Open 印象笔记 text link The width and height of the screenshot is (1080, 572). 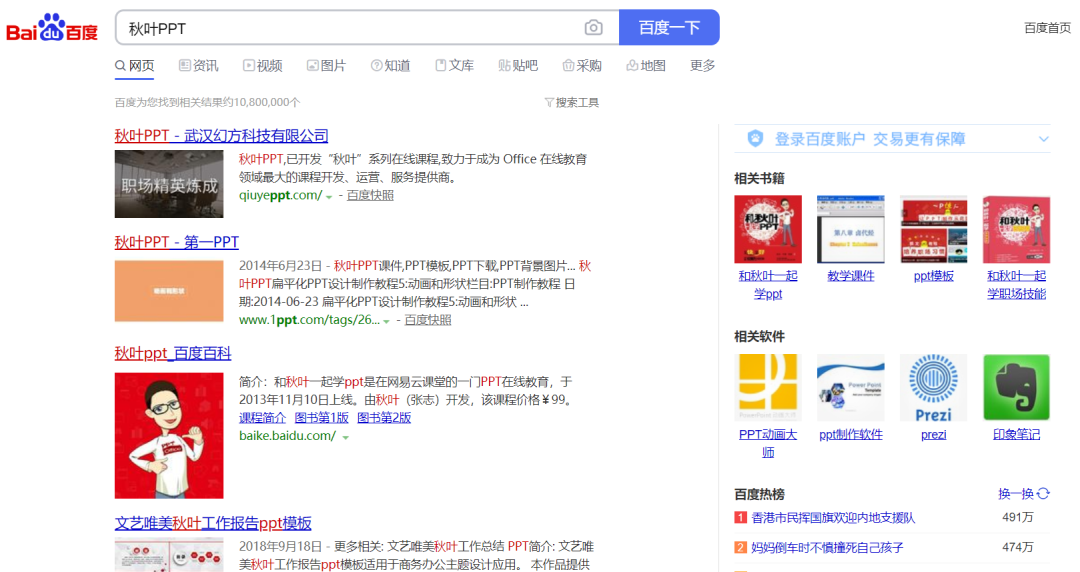point(1017,435)
